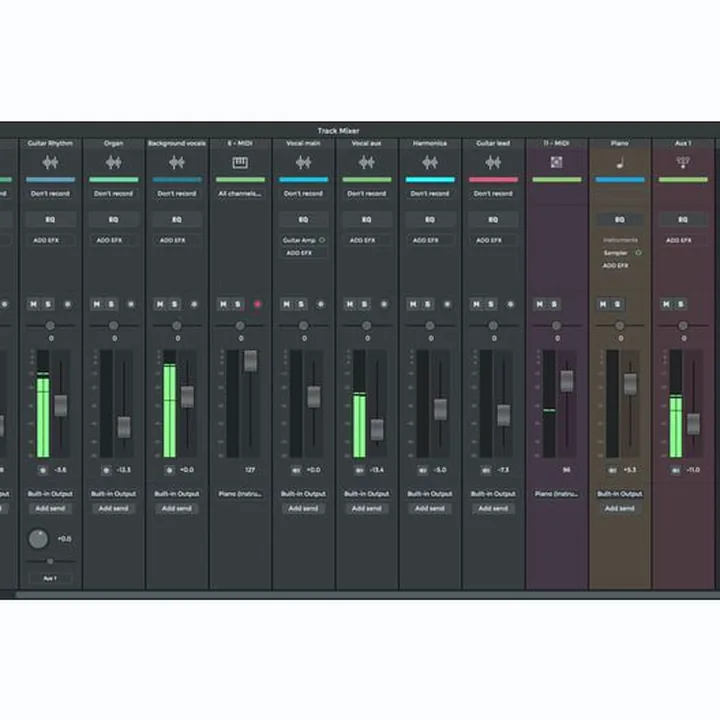Click the Guitar Rhythm audio waveform icon
This screenshot has height=720, width=720.
(x=50, y=162)
